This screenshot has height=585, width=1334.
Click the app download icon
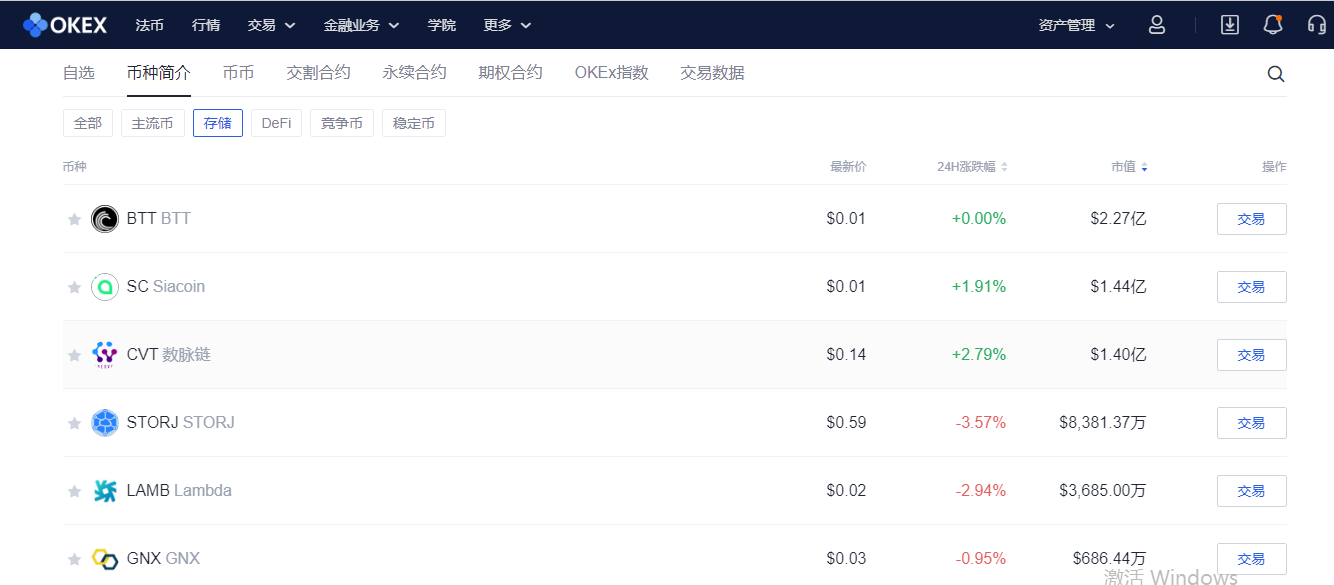(1229, 24)
